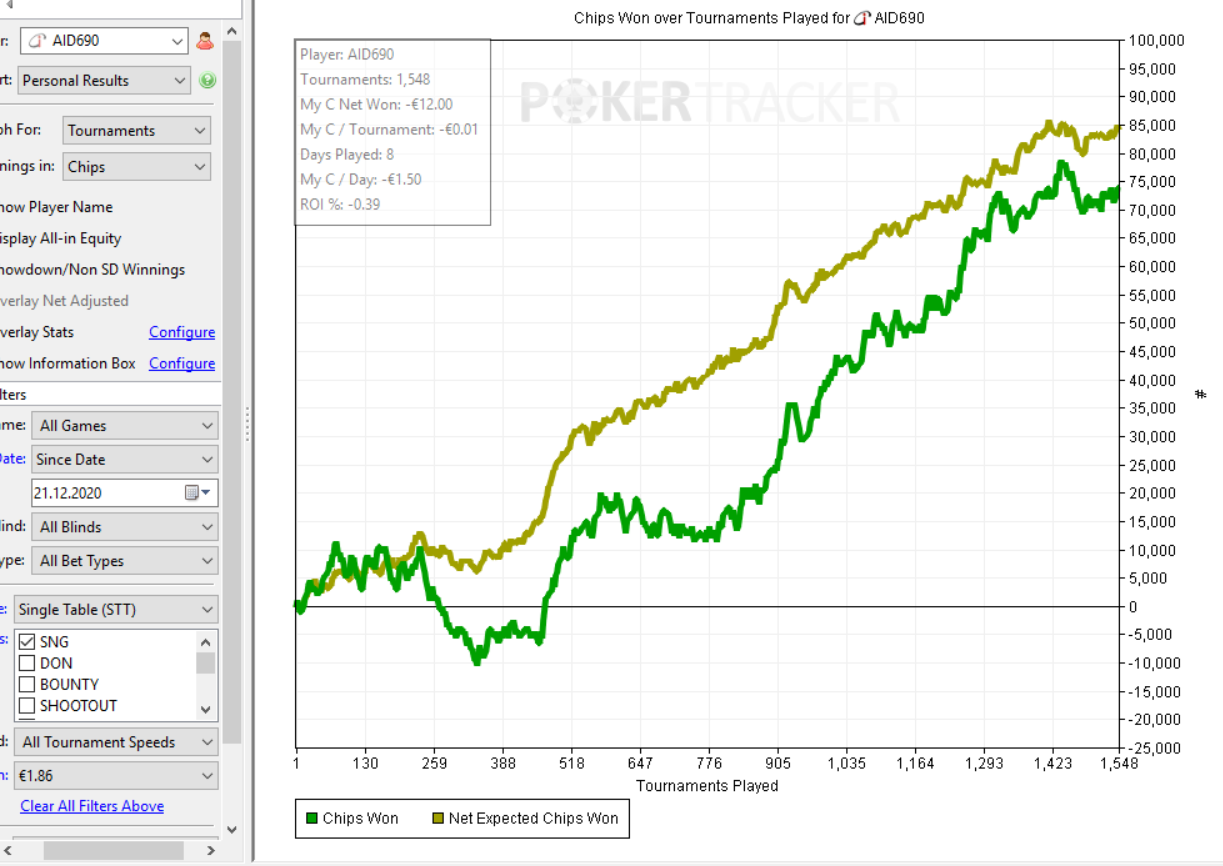Tick the BOUNTY checkbox
Viewport: 1223px width, 866px height.
pyautogui.click(x=28, y=684)
